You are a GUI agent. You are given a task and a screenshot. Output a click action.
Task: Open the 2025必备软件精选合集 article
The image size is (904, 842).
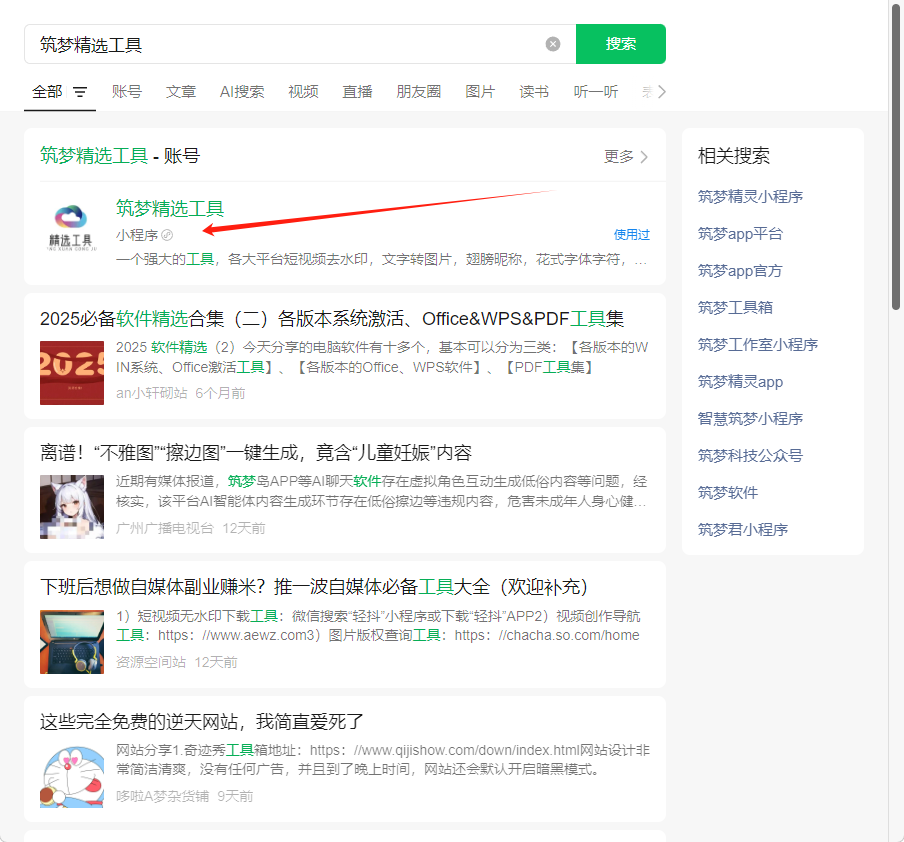[x=332, y=318]
